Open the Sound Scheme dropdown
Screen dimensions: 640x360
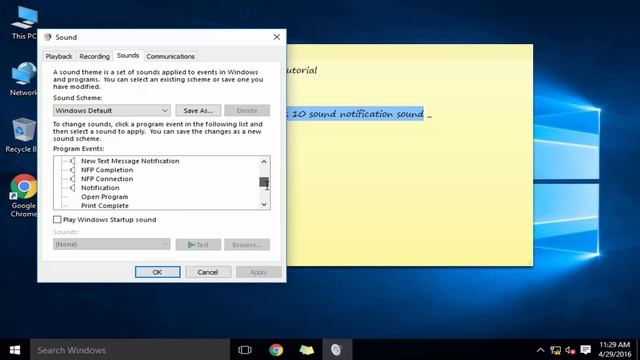coord(112,111)
